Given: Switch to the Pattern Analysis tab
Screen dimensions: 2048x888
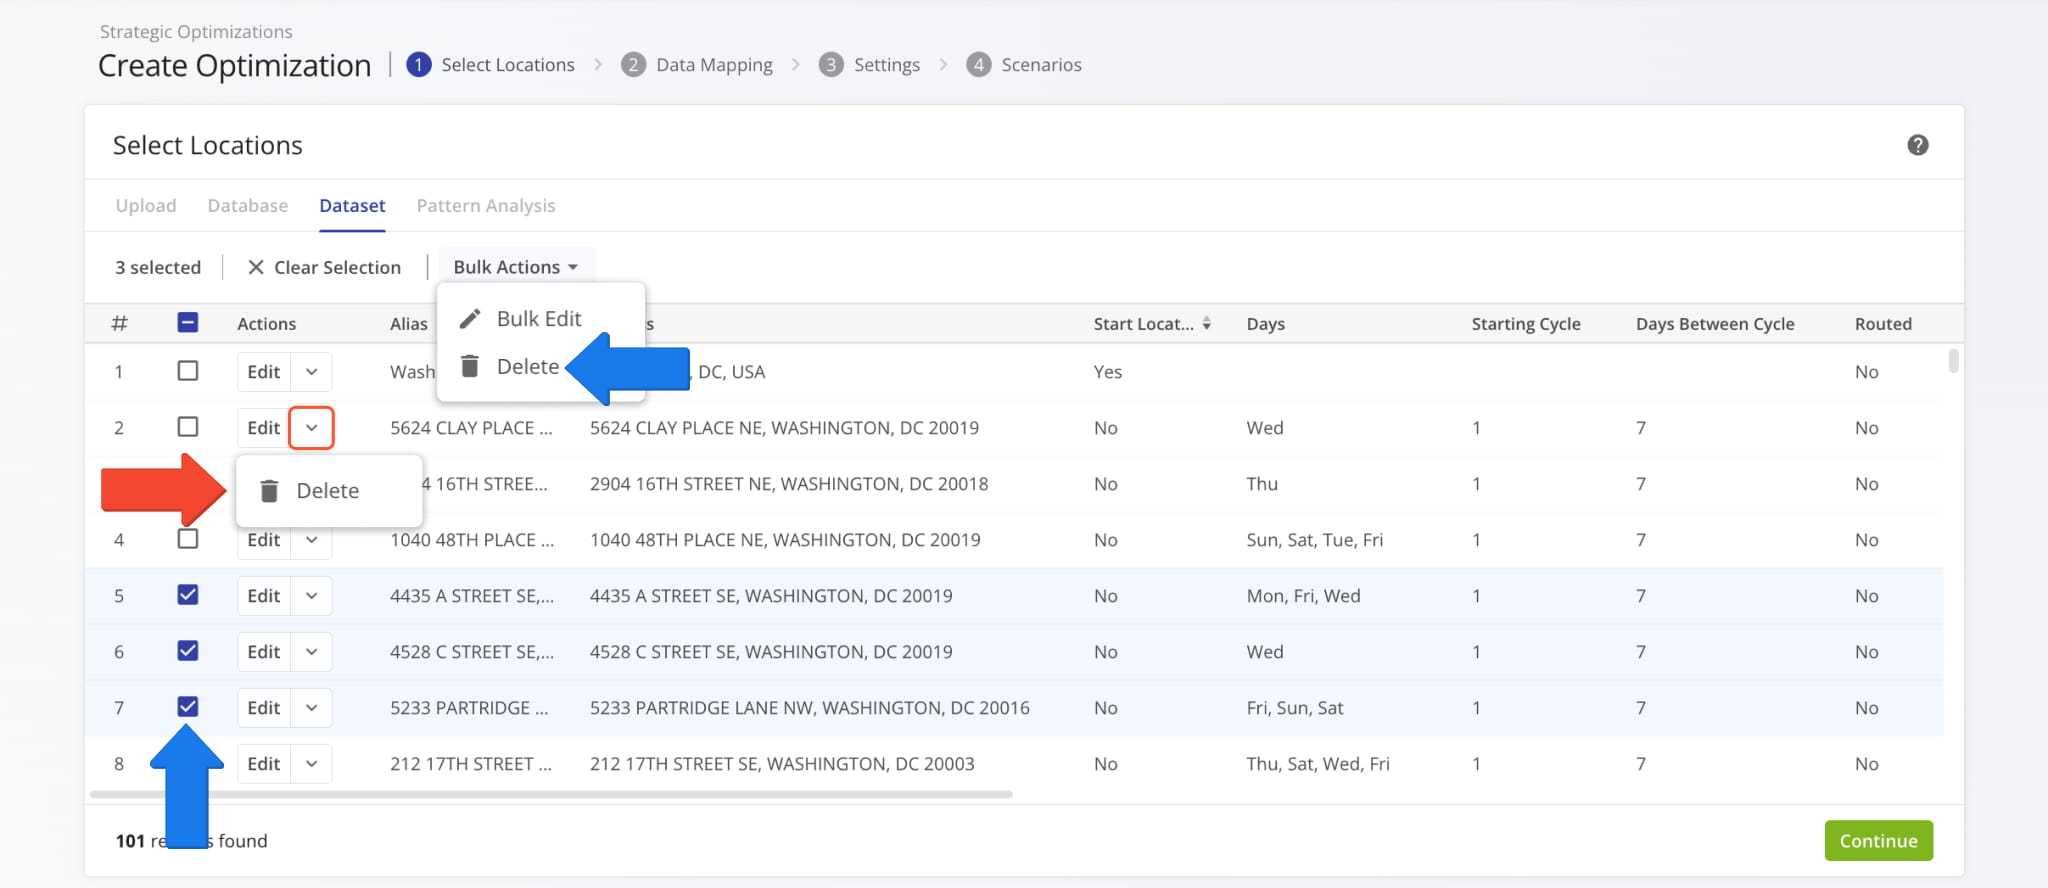Looking at the screenshot, I should [x=485, y=206].
